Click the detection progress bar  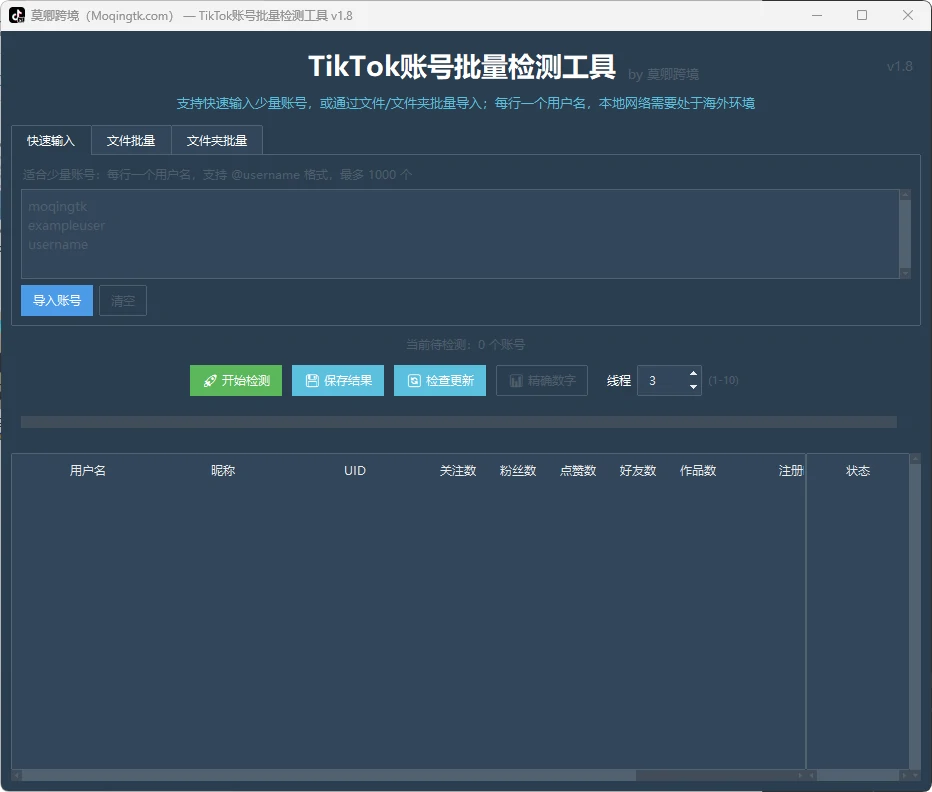click(x=459, y=422)
